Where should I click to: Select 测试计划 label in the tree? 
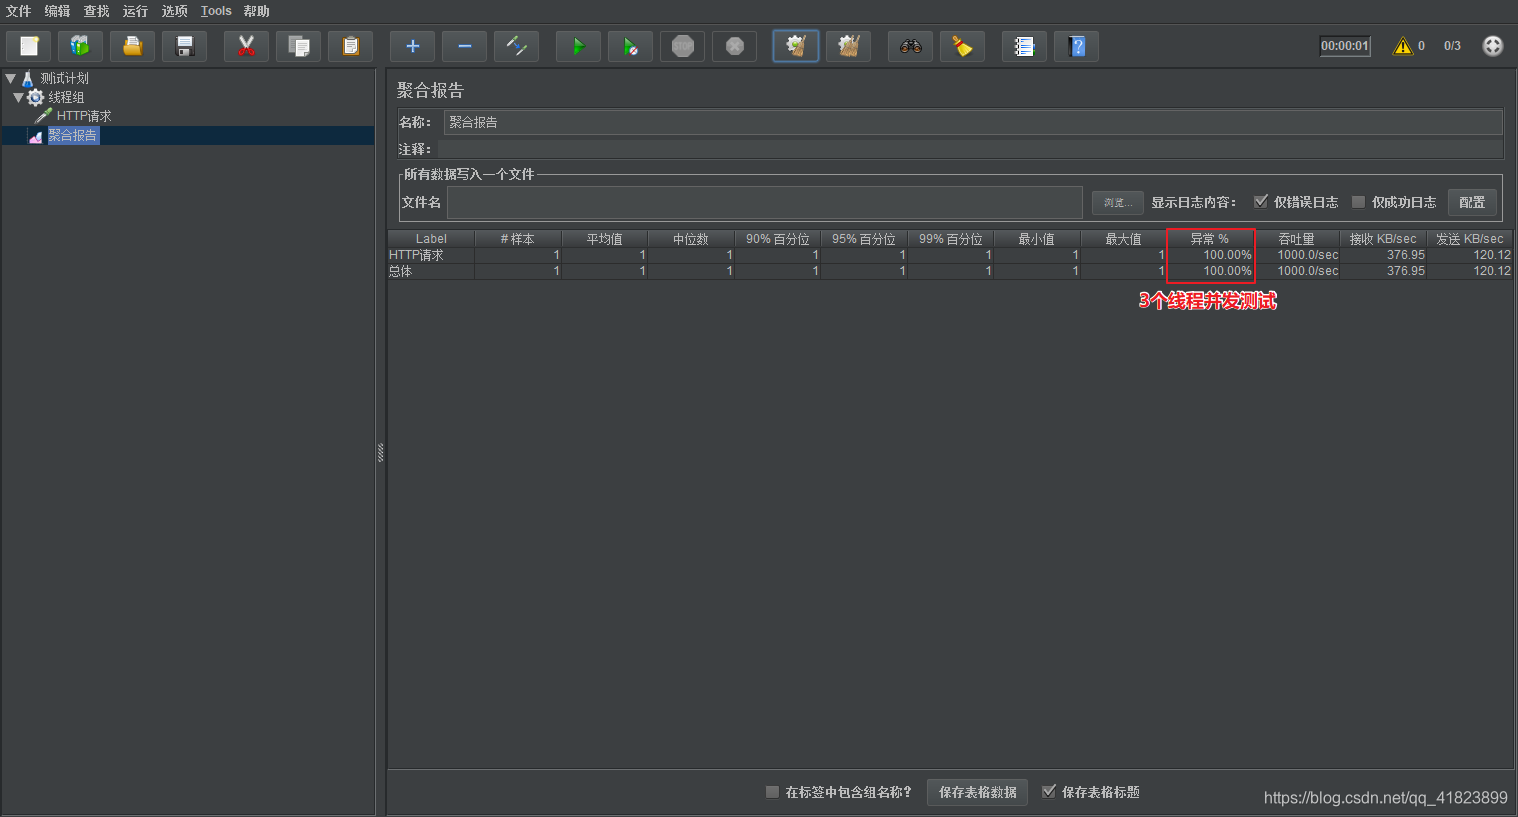pyautogui.click(x=64, y=78)
